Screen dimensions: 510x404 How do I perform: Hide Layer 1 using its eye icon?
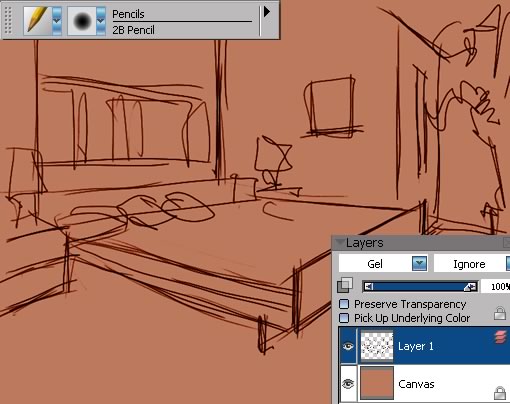[348, 346]
